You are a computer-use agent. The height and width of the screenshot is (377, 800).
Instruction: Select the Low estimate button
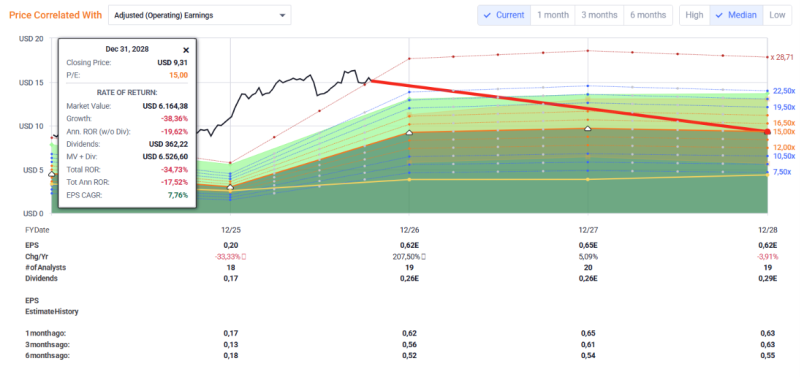(x=777, y=15)
